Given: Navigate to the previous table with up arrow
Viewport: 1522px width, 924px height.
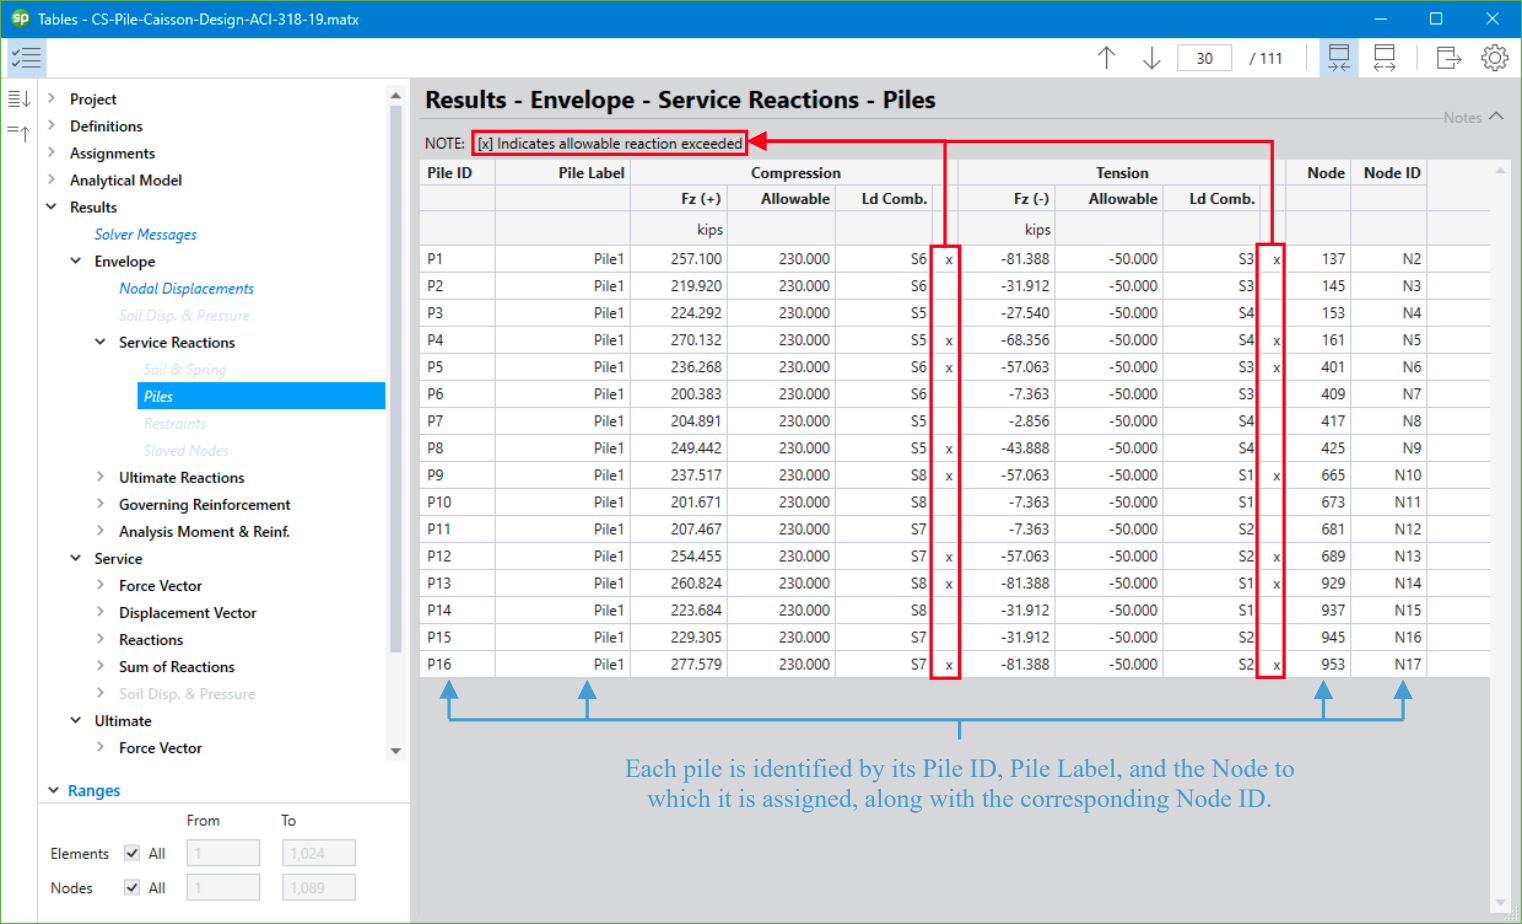Looking at the screenshot, I should point(1106,57).
